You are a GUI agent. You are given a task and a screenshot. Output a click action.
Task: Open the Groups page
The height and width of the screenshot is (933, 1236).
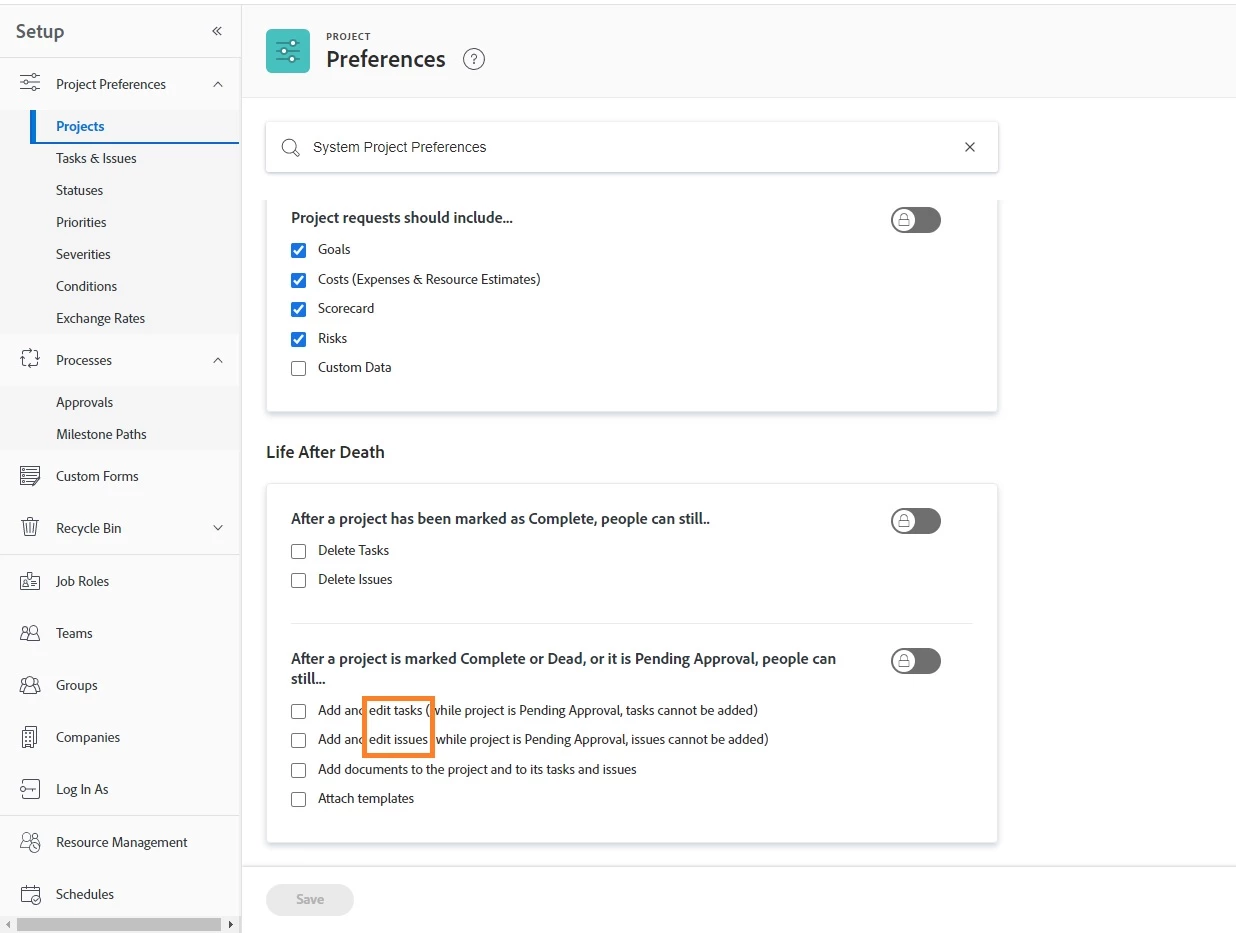tap(77, 685)
